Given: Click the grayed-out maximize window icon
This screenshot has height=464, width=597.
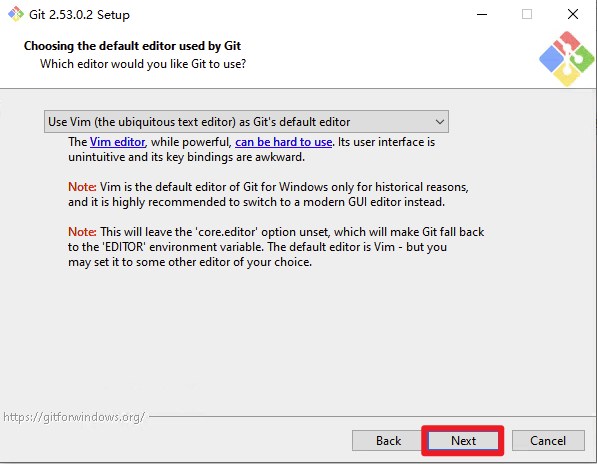Looking at the screenshot, I should click(x=527, y=14).
